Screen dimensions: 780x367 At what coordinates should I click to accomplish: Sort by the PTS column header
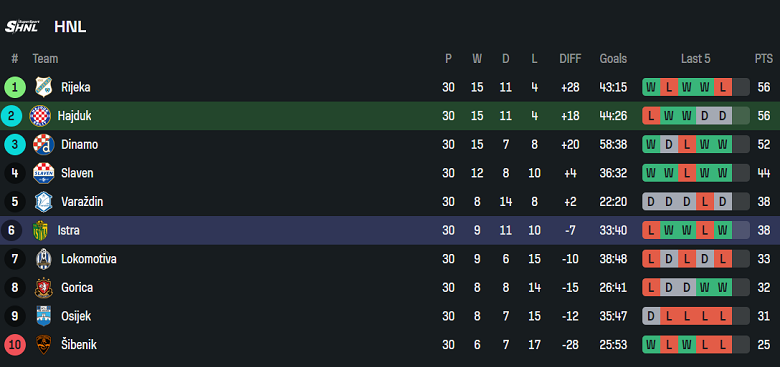(764, 59)
